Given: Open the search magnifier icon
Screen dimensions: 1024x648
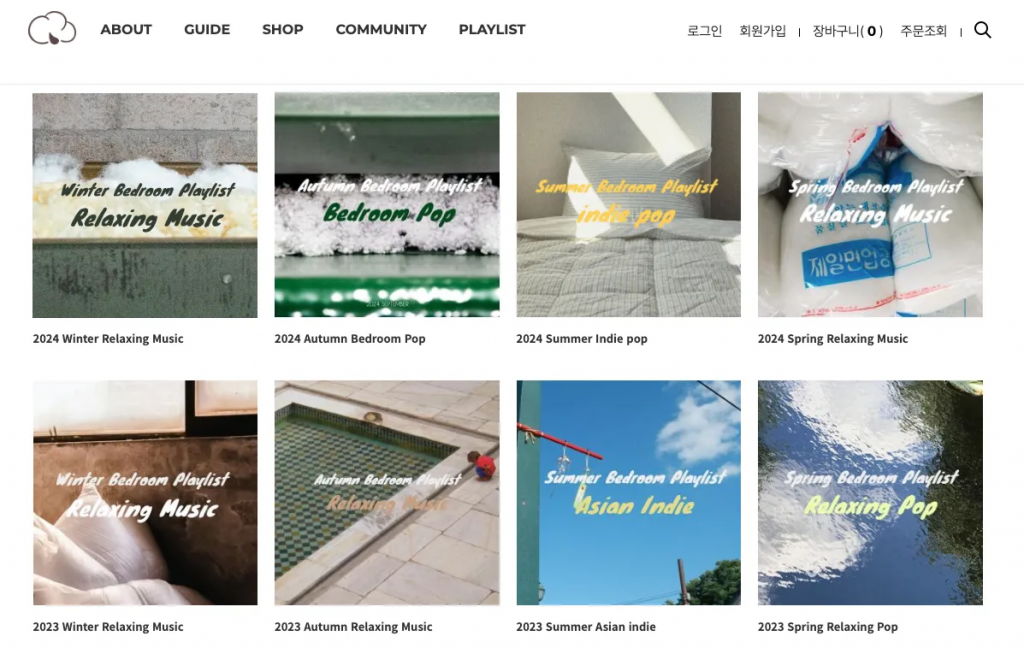Looking at the screenshot, I should tap(982, 30).
